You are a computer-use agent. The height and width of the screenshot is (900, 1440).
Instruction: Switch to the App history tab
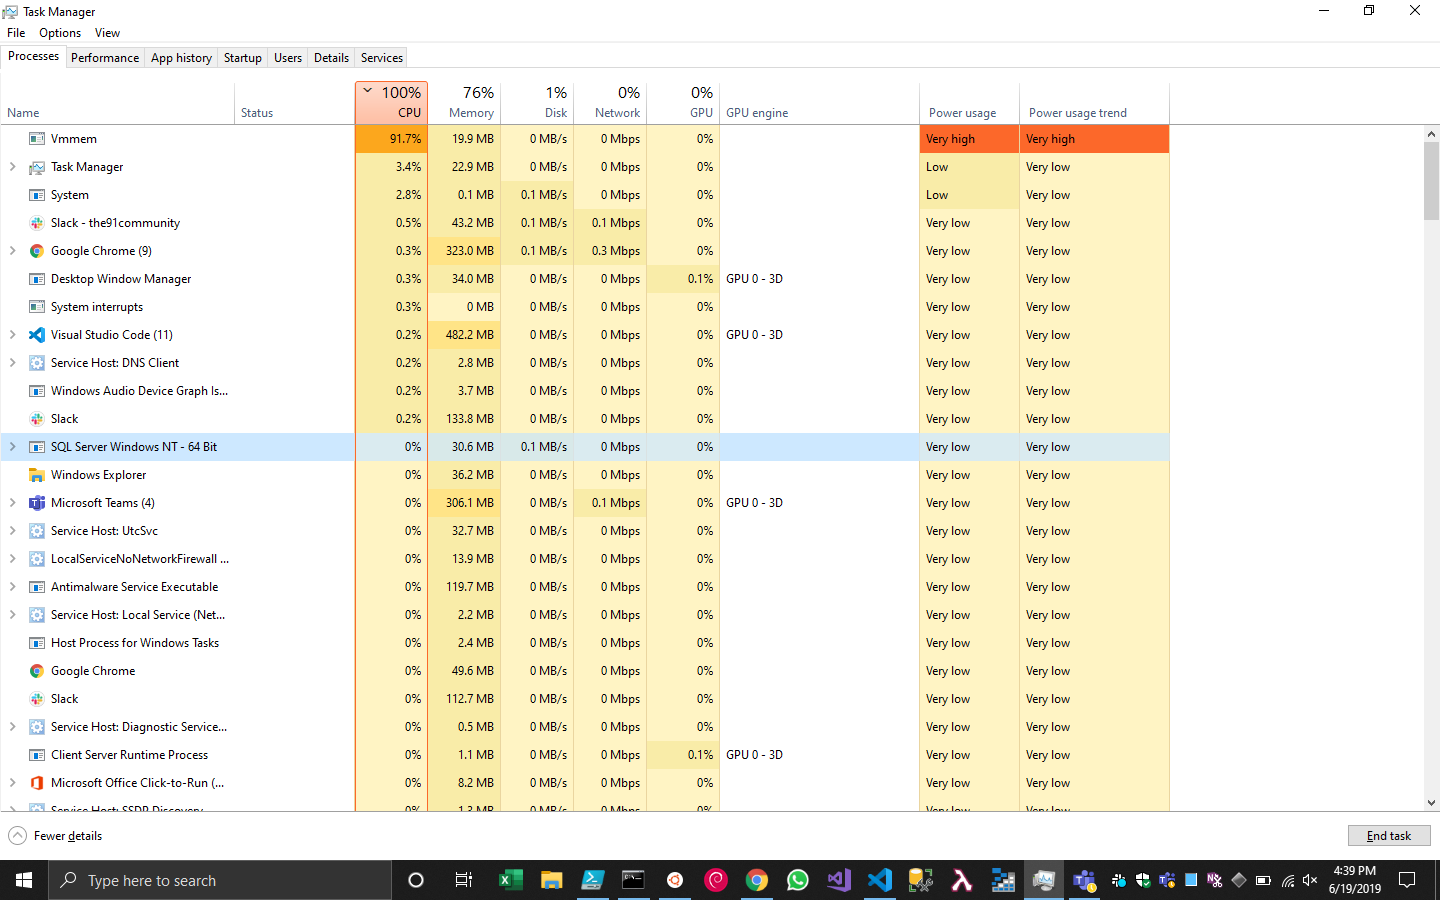point(181,58)
